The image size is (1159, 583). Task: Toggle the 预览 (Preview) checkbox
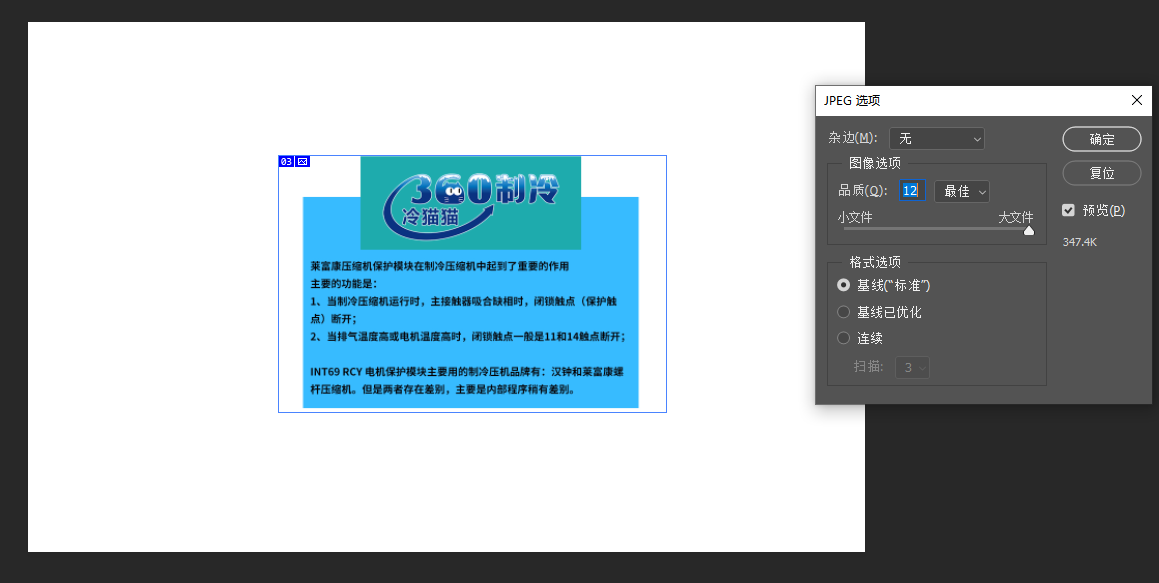click(1068, 210)
